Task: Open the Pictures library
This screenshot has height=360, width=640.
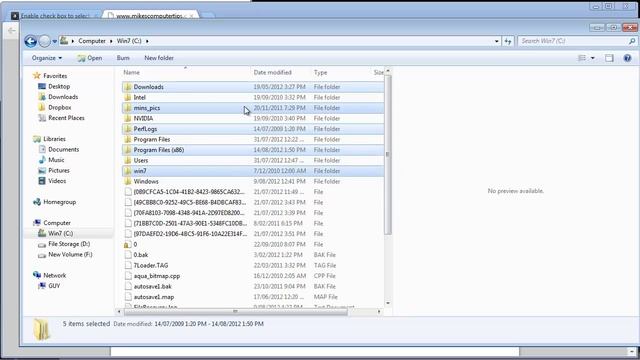Action: (x=59, y=170)
